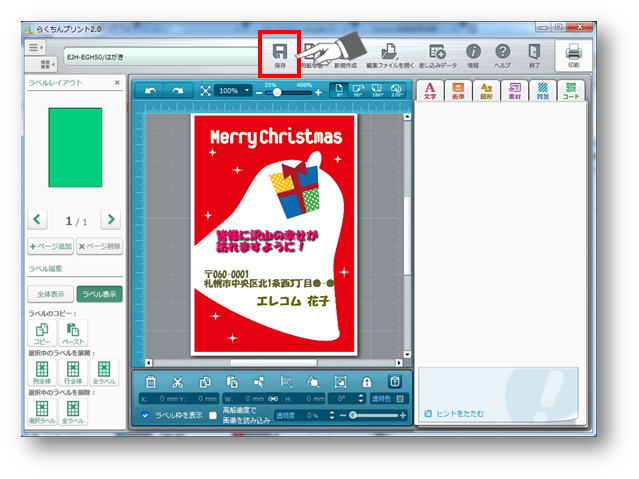639x479 pixels.
Task: Enable 高解像度で画像を読み込み checkbox
Action: coord(213,415)
